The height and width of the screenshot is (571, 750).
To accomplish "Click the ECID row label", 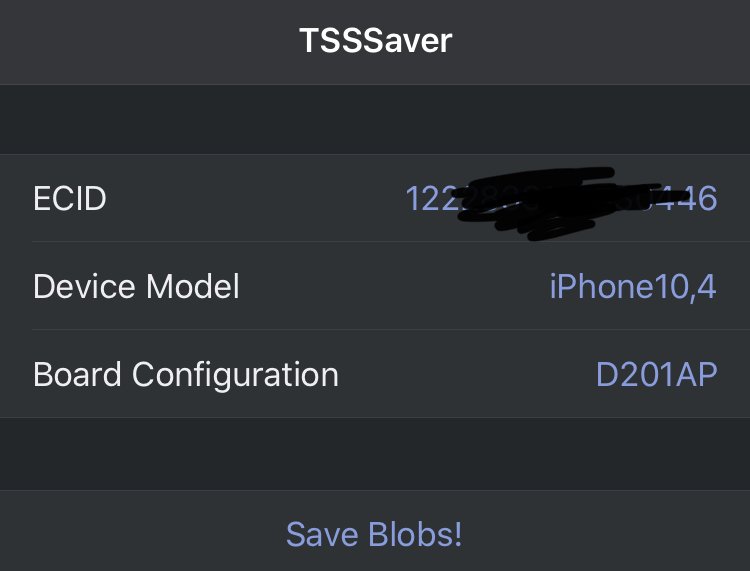I will 70,199.
